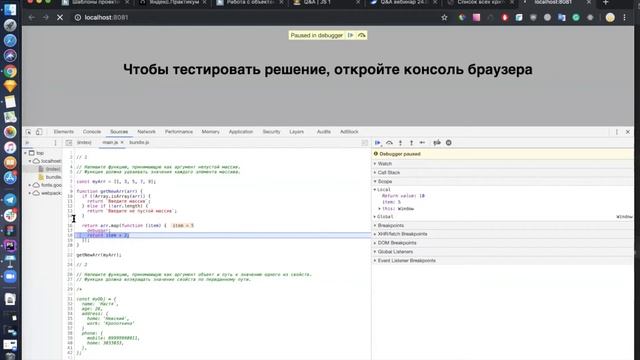The height and width of the screenshot is (360, 640).
Task: Open Chrome profile avatar
Action: pos(610,18)
